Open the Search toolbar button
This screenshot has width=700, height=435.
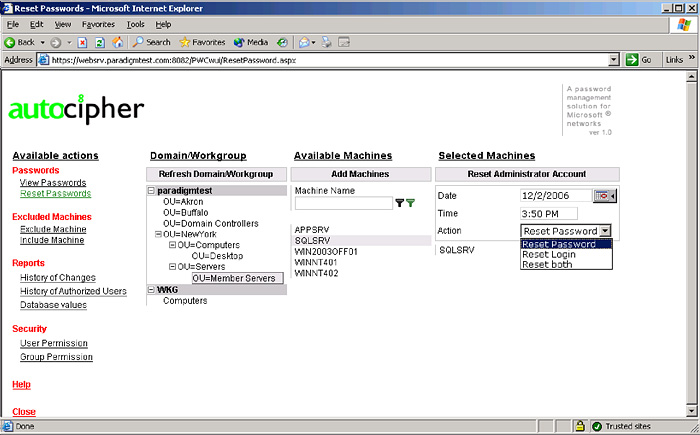click(x=152, y=42)
